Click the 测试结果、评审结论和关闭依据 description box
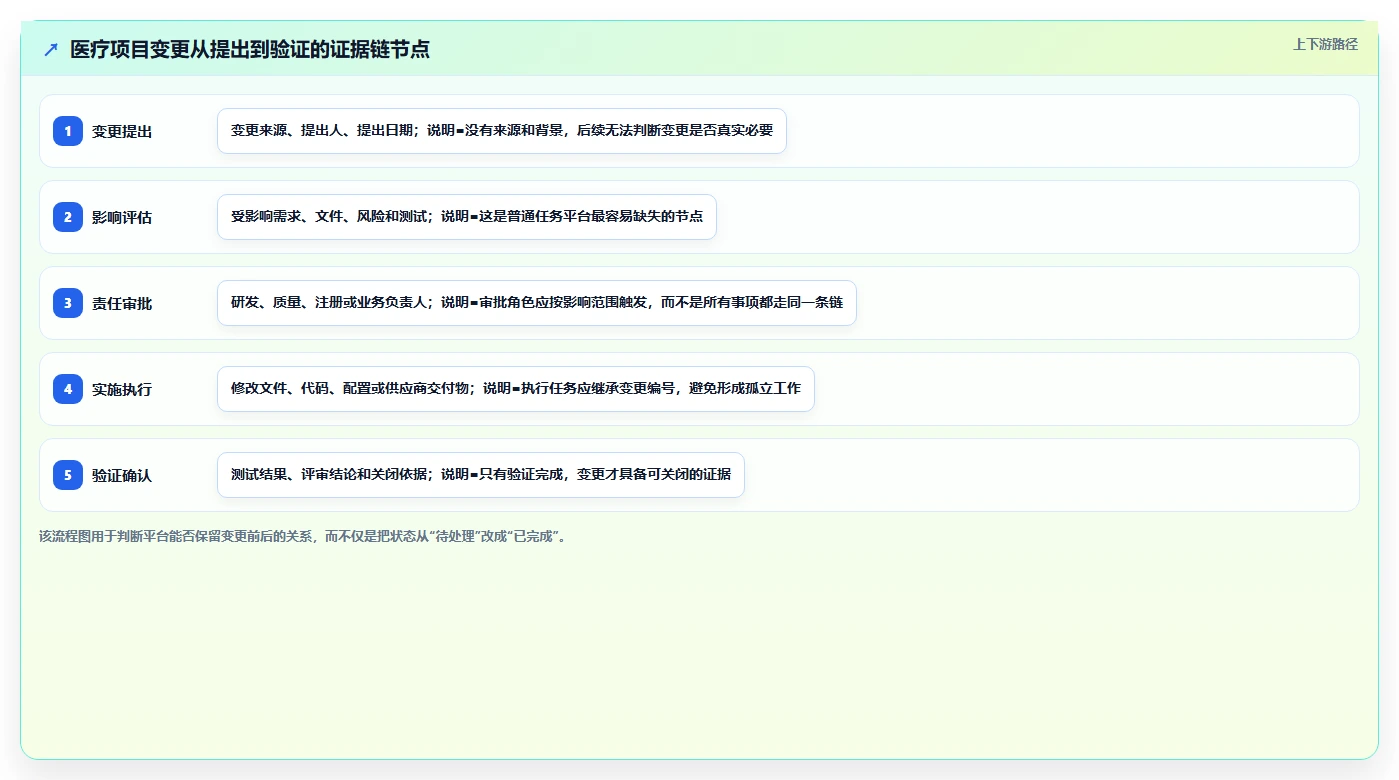 (x=481, y=475)
